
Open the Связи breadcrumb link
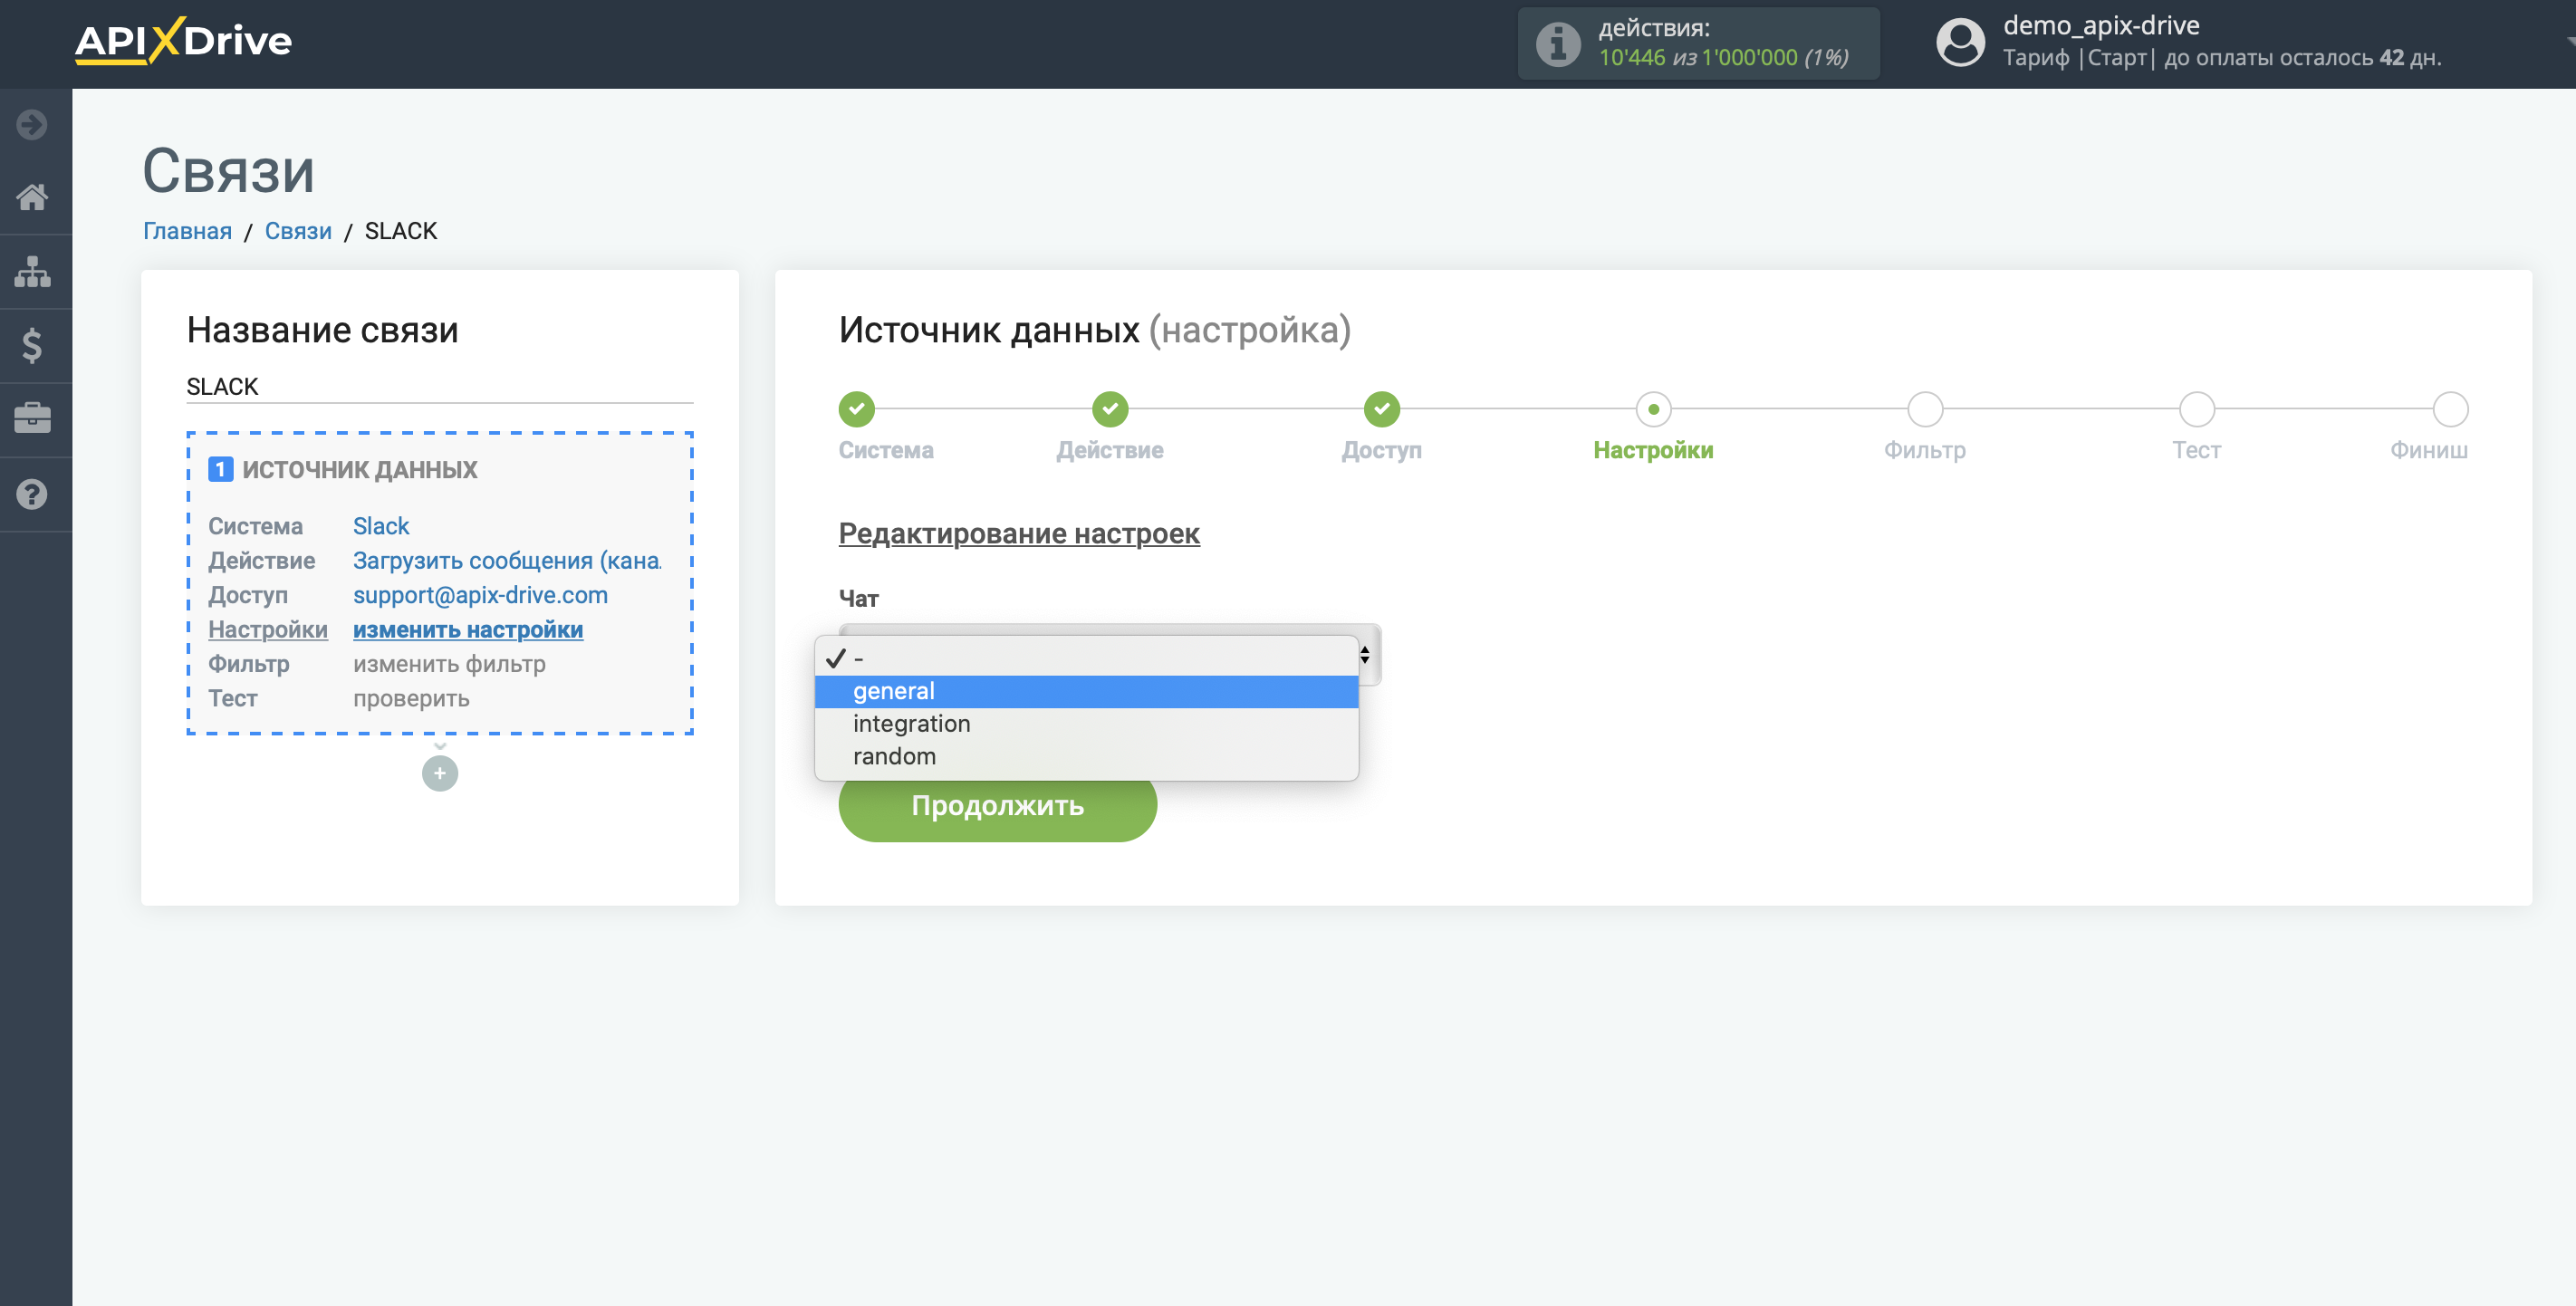click(298, 231)
